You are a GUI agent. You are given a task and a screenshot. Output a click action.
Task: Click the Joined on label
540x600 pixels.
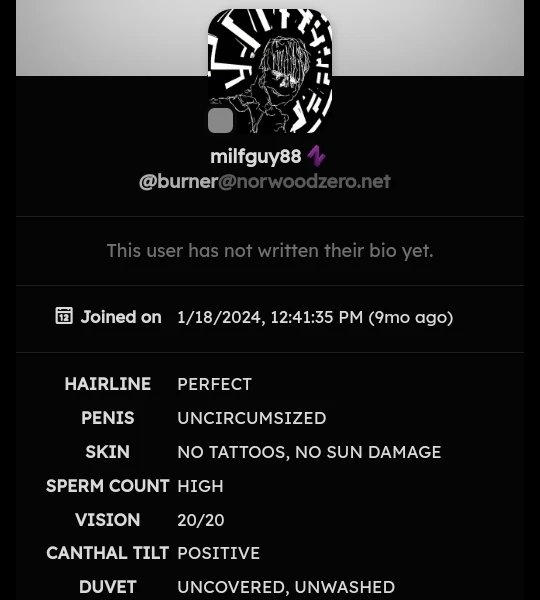click(x=121, y=317)
